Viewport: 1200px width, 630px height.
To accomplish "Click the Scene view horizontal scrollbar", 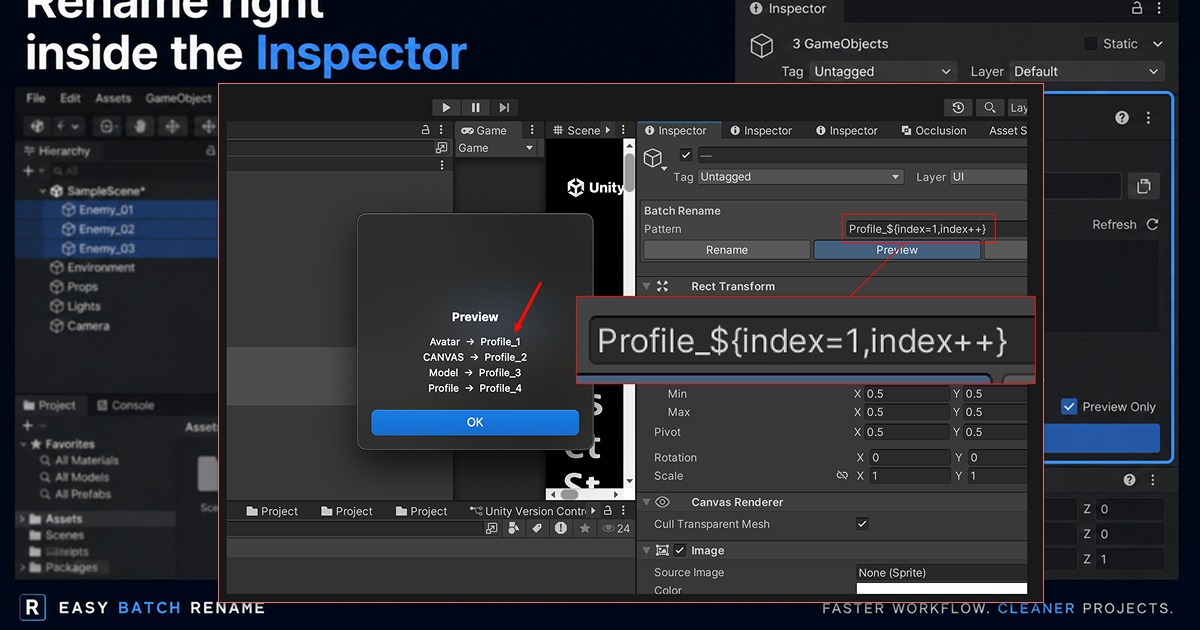I will click(x=567, y=494).
